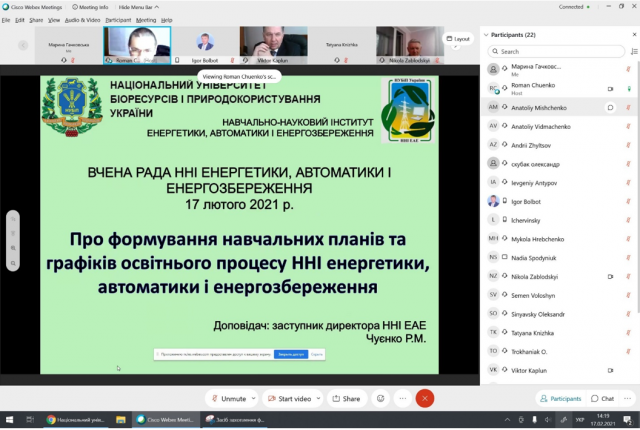640x430 pixels.
Task: Click the sort icon beside the participant search
Action: (x=634, y=51)
